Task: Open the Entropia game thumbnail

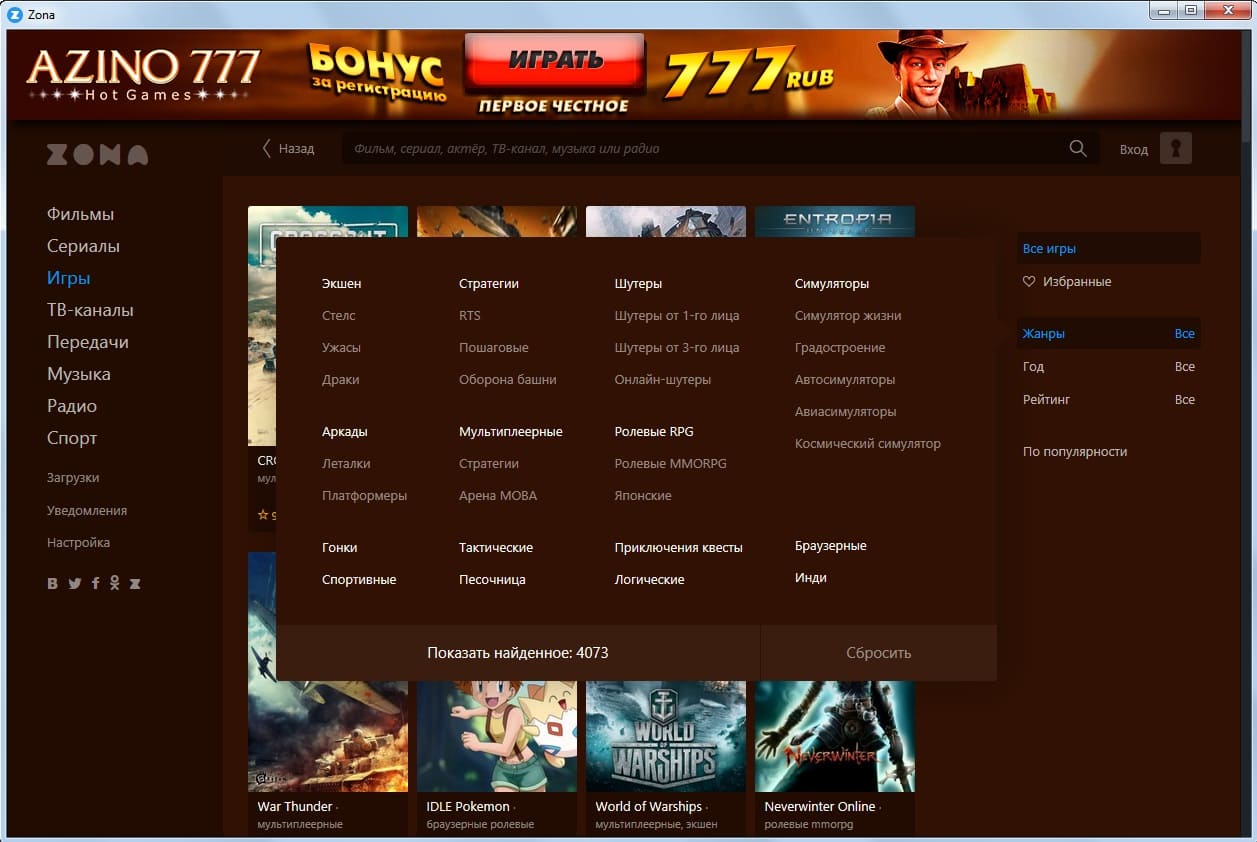Action: tap(835, 221)
